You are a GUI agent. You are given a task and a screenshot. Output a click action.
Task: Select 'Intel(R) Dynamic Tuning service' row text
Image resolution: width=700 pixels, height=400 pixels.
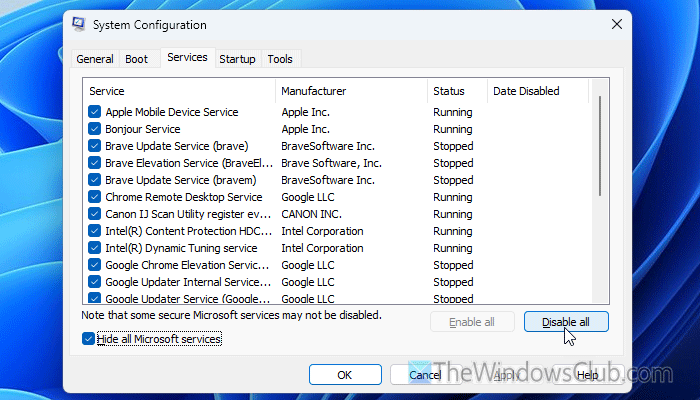181,248
